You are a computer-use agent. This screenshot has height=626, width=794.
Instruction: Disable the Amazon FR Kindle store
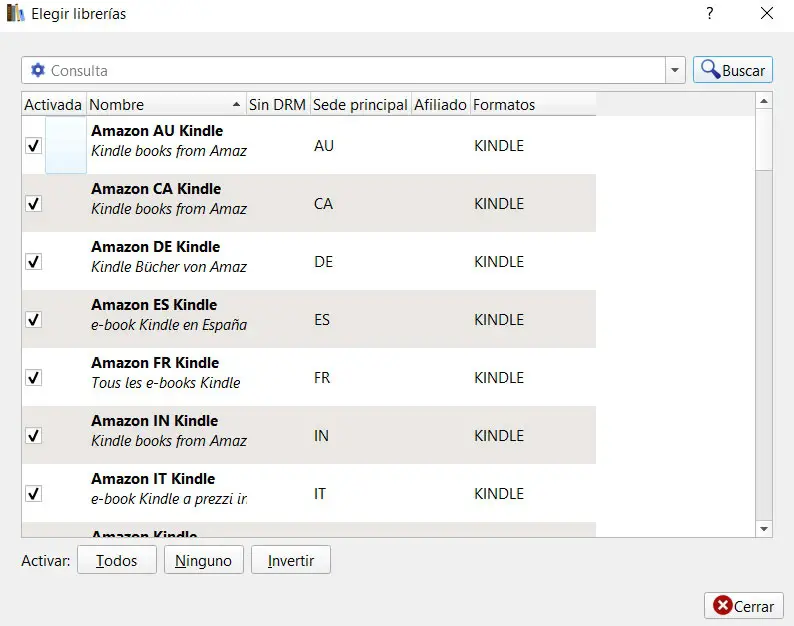click(x=33, y=378)
